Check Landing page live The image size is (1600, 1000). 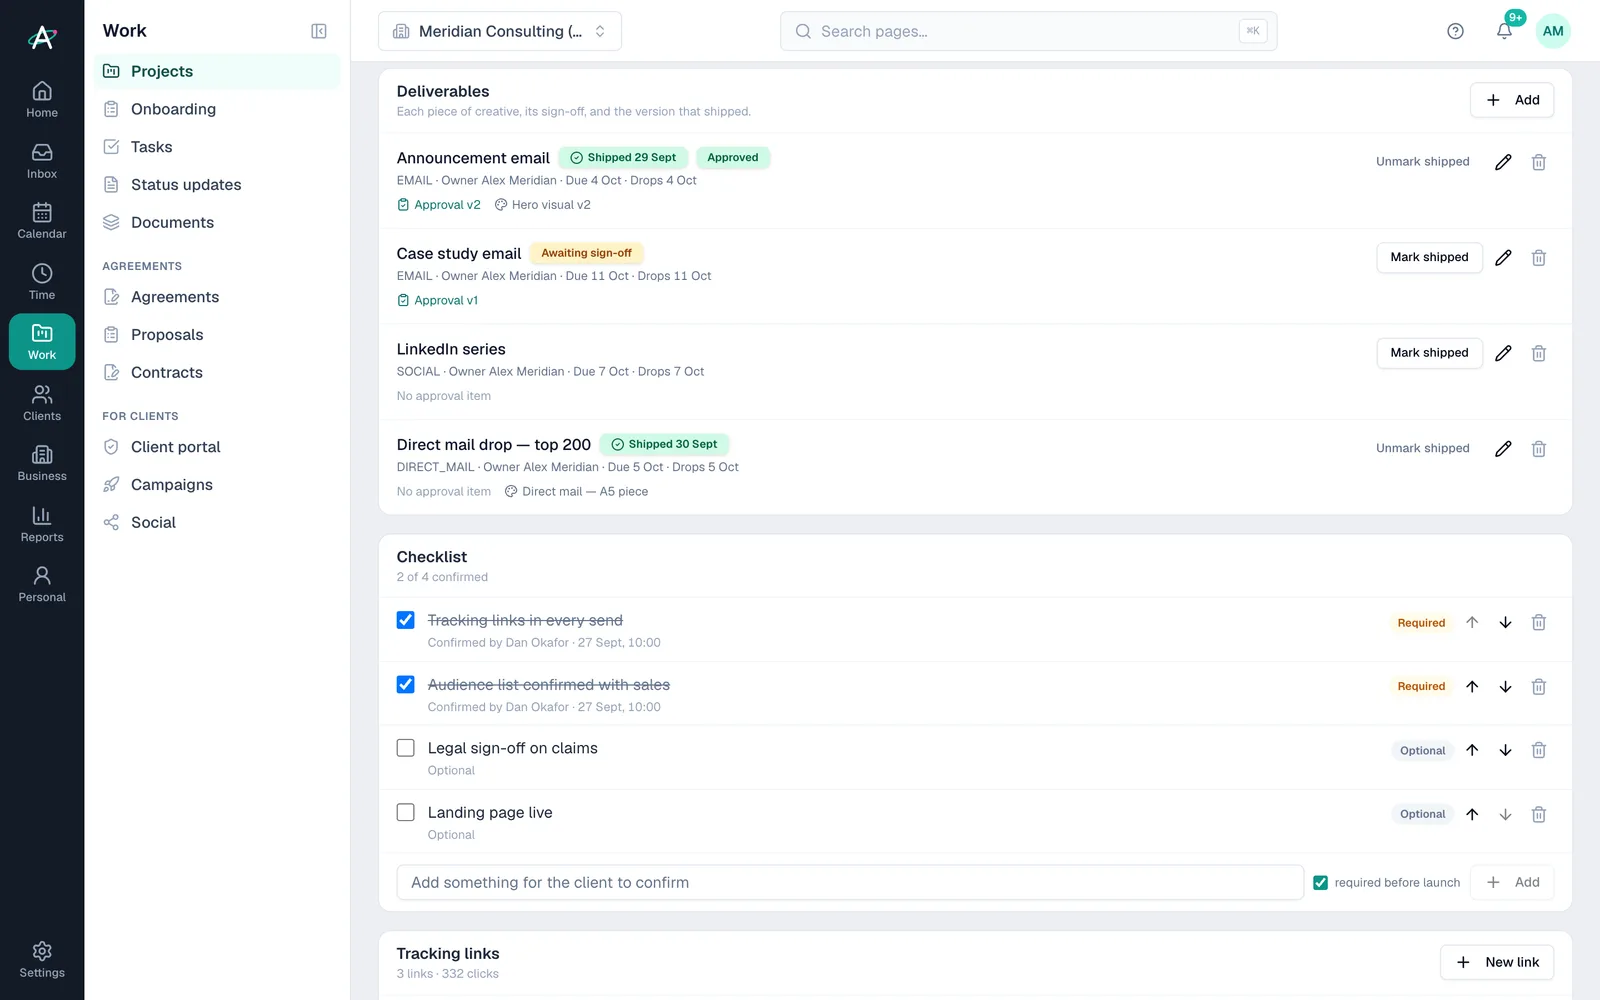tap(405, 812)
